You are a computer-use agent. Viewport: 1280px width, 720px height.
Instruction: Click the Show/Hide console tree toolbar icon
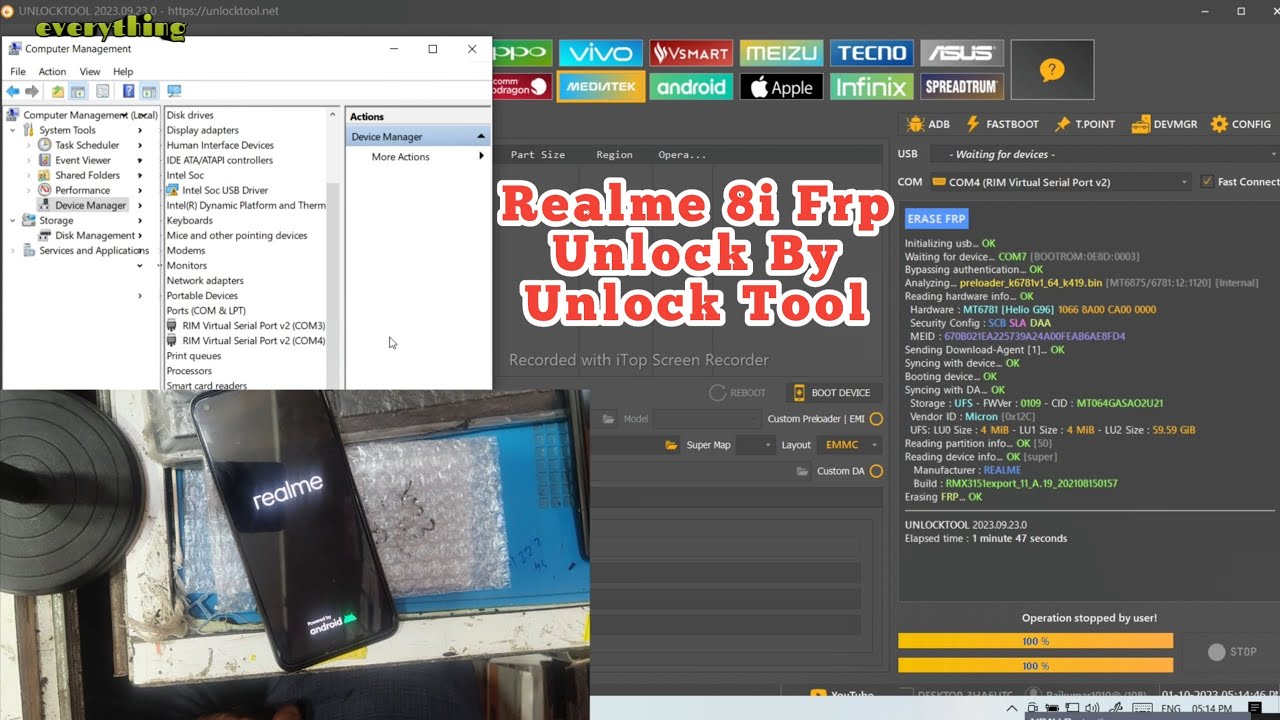click(x=78, y=91)
